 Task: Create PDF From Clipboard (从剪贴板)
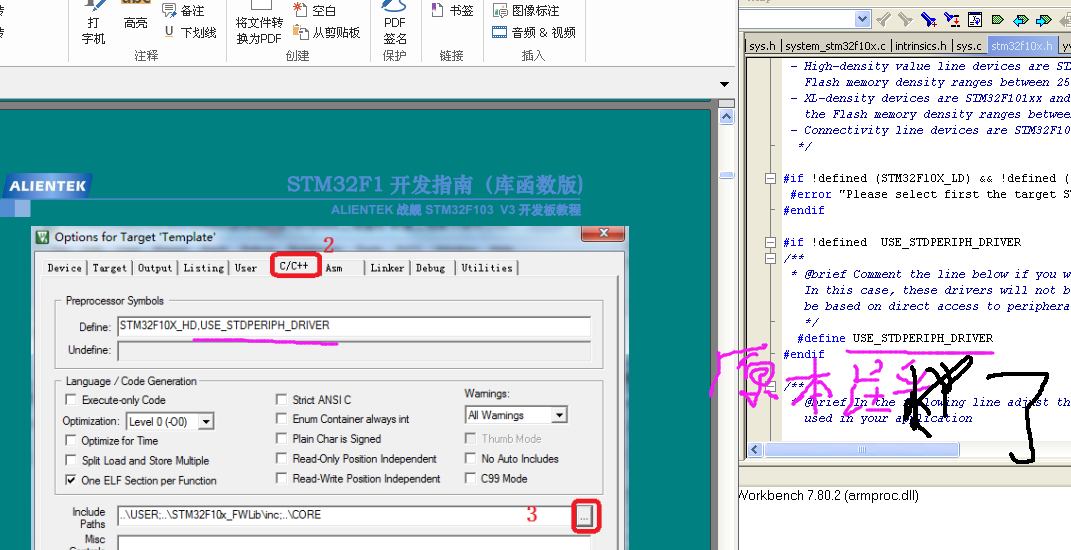[x=326, y=32]
